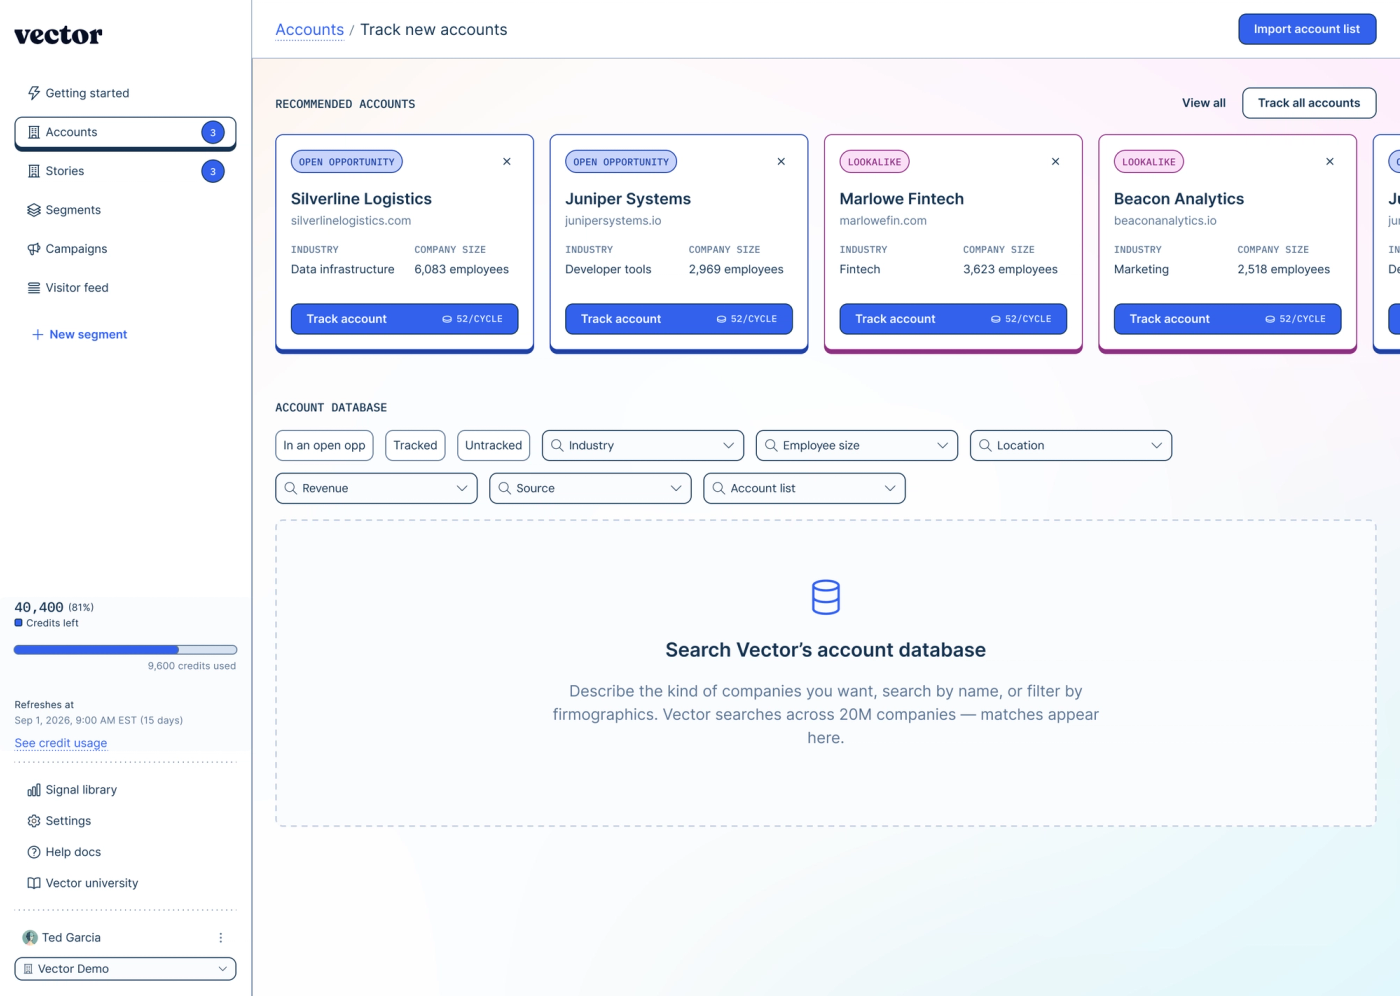Dismiss the Silverline Logistics card

pos(507,161)
